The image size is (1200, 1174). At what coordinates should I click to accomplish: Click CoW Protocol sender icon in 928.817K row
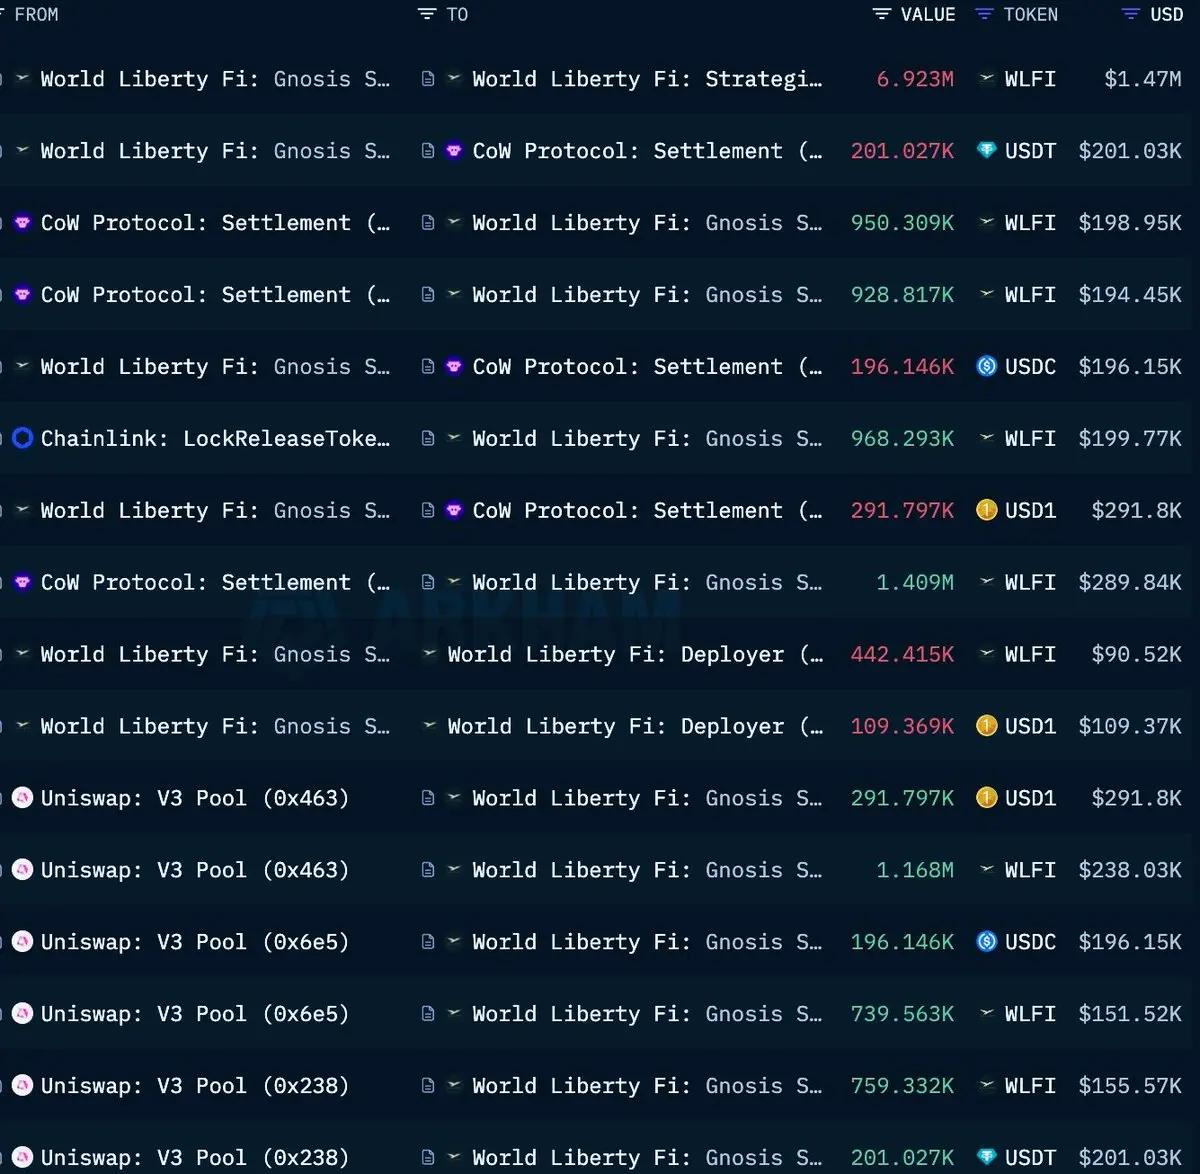click(x=22, y=294)
